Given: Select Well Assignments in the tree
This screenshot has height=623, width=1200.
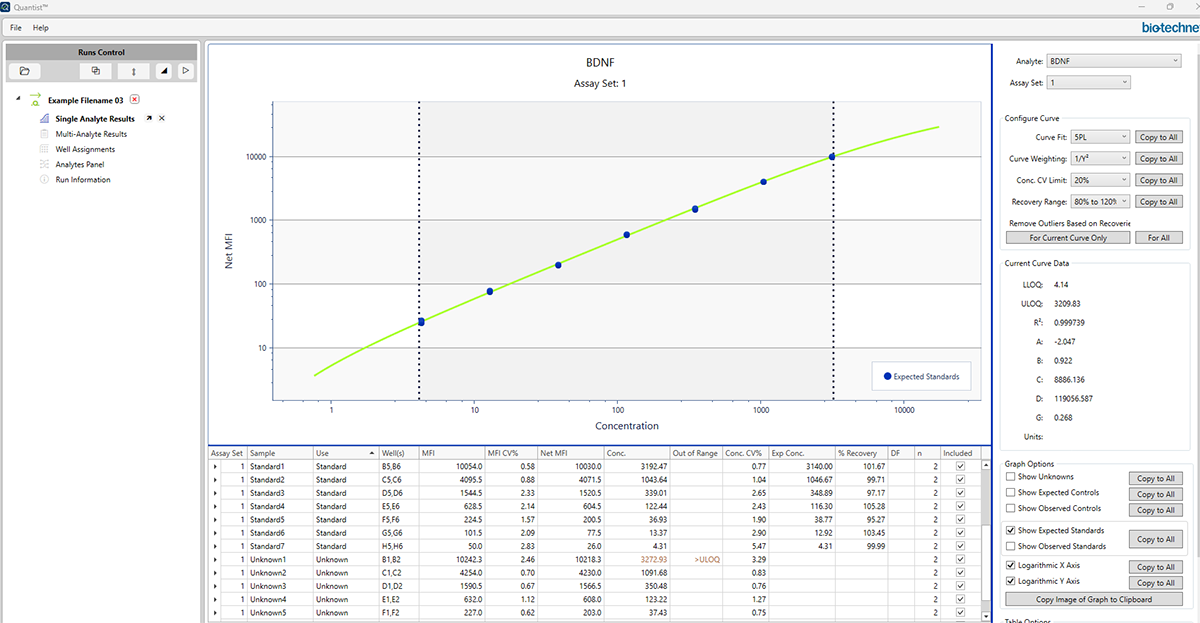Looking at the screenshot, I should [85, 149].
